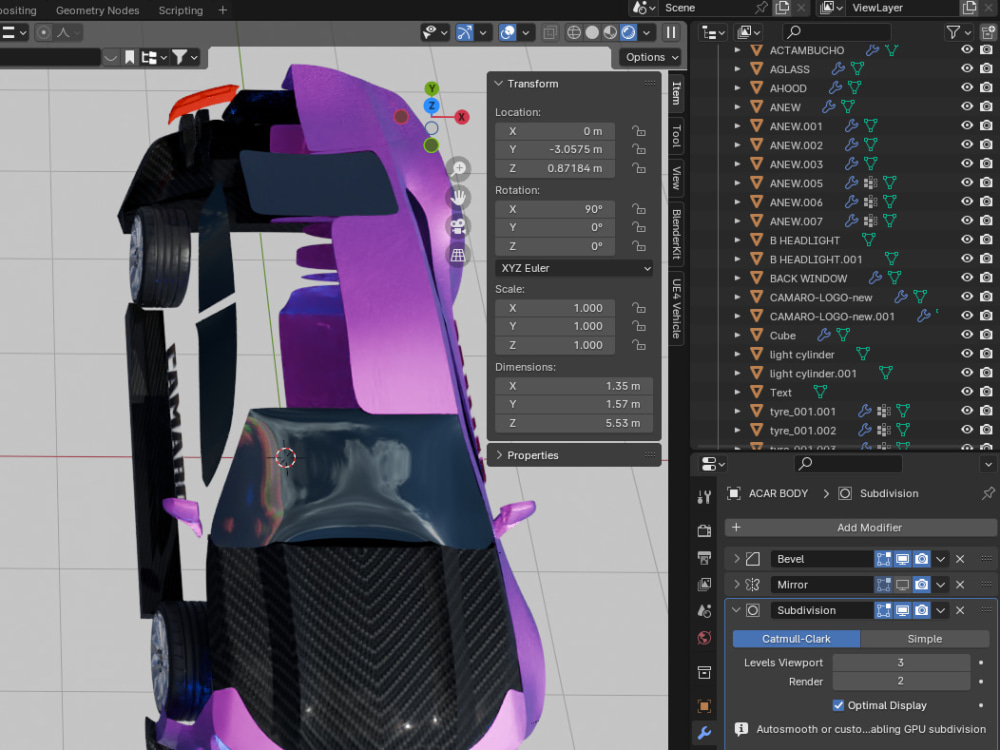Select Simple subdivision type
1000x750 pixels.
coord(924,639)
